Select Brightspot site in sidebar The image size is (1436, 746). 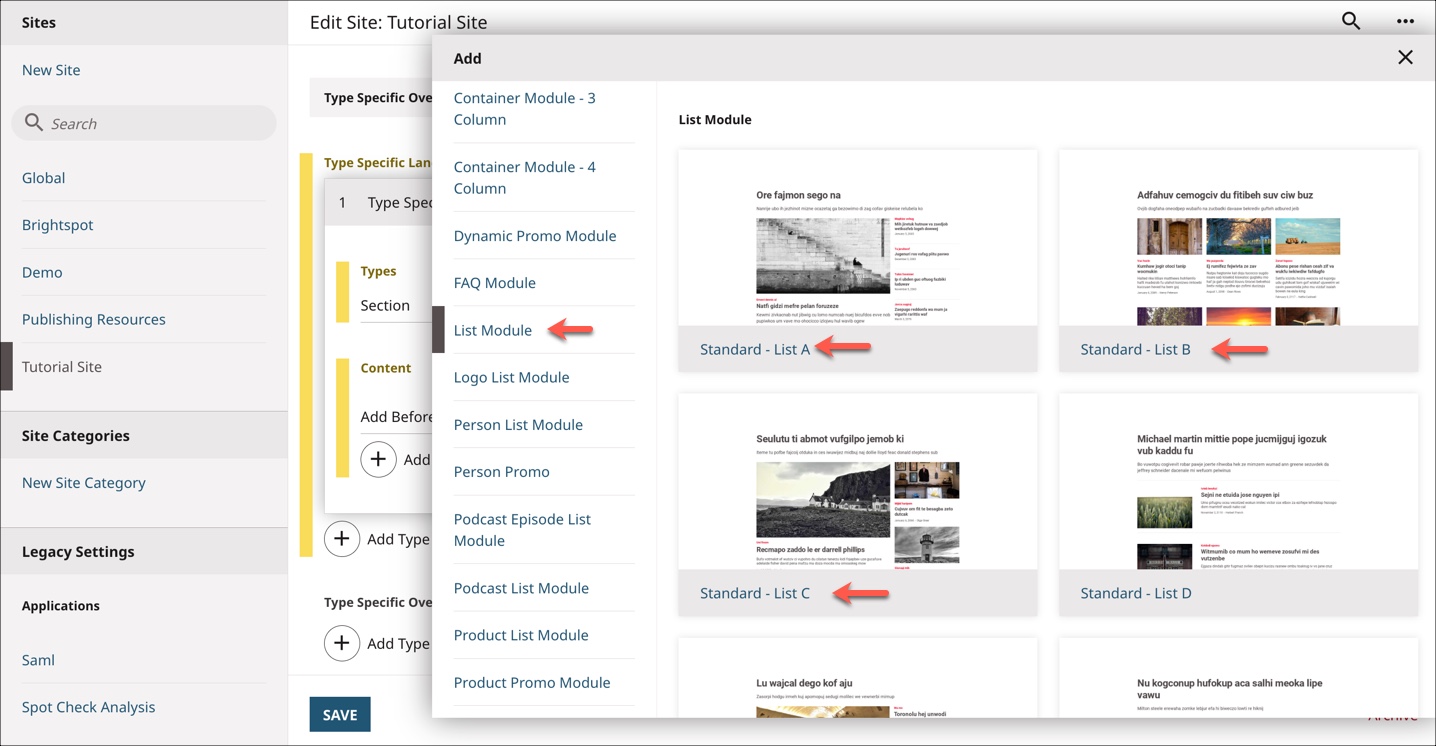(57, 225)
